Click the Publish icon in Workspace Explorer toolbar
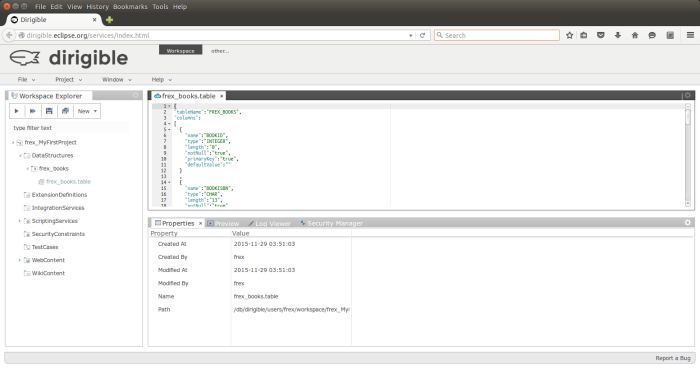Screen dimensions: 700x370 [33, 111]
